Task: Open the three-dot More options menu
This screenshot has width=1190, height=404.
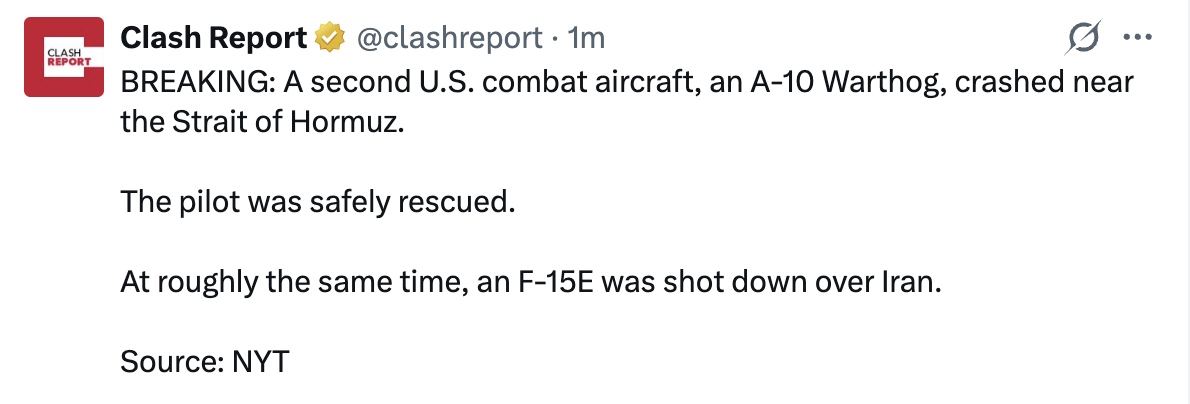Action: pos(1137,38)
